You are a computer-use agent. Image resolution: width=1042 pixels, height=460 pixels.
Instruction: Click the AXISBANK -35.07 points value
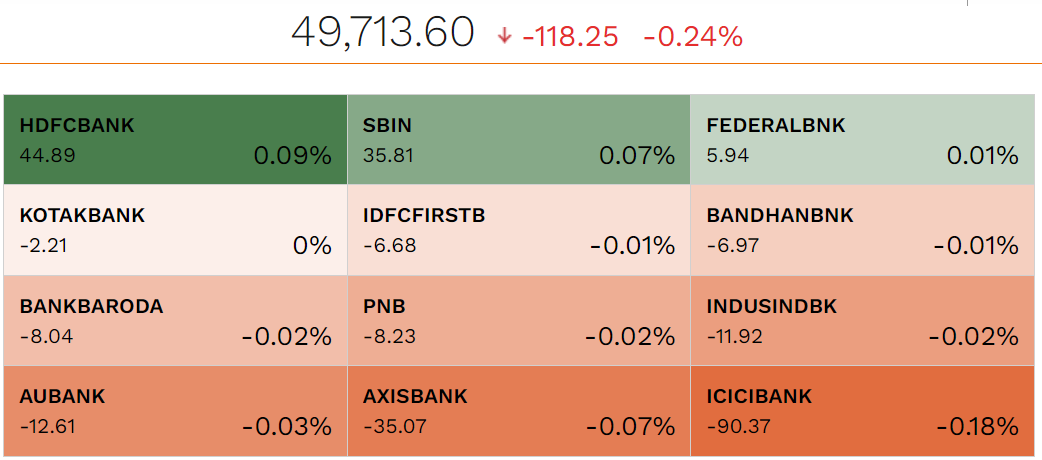coord(395,427)
